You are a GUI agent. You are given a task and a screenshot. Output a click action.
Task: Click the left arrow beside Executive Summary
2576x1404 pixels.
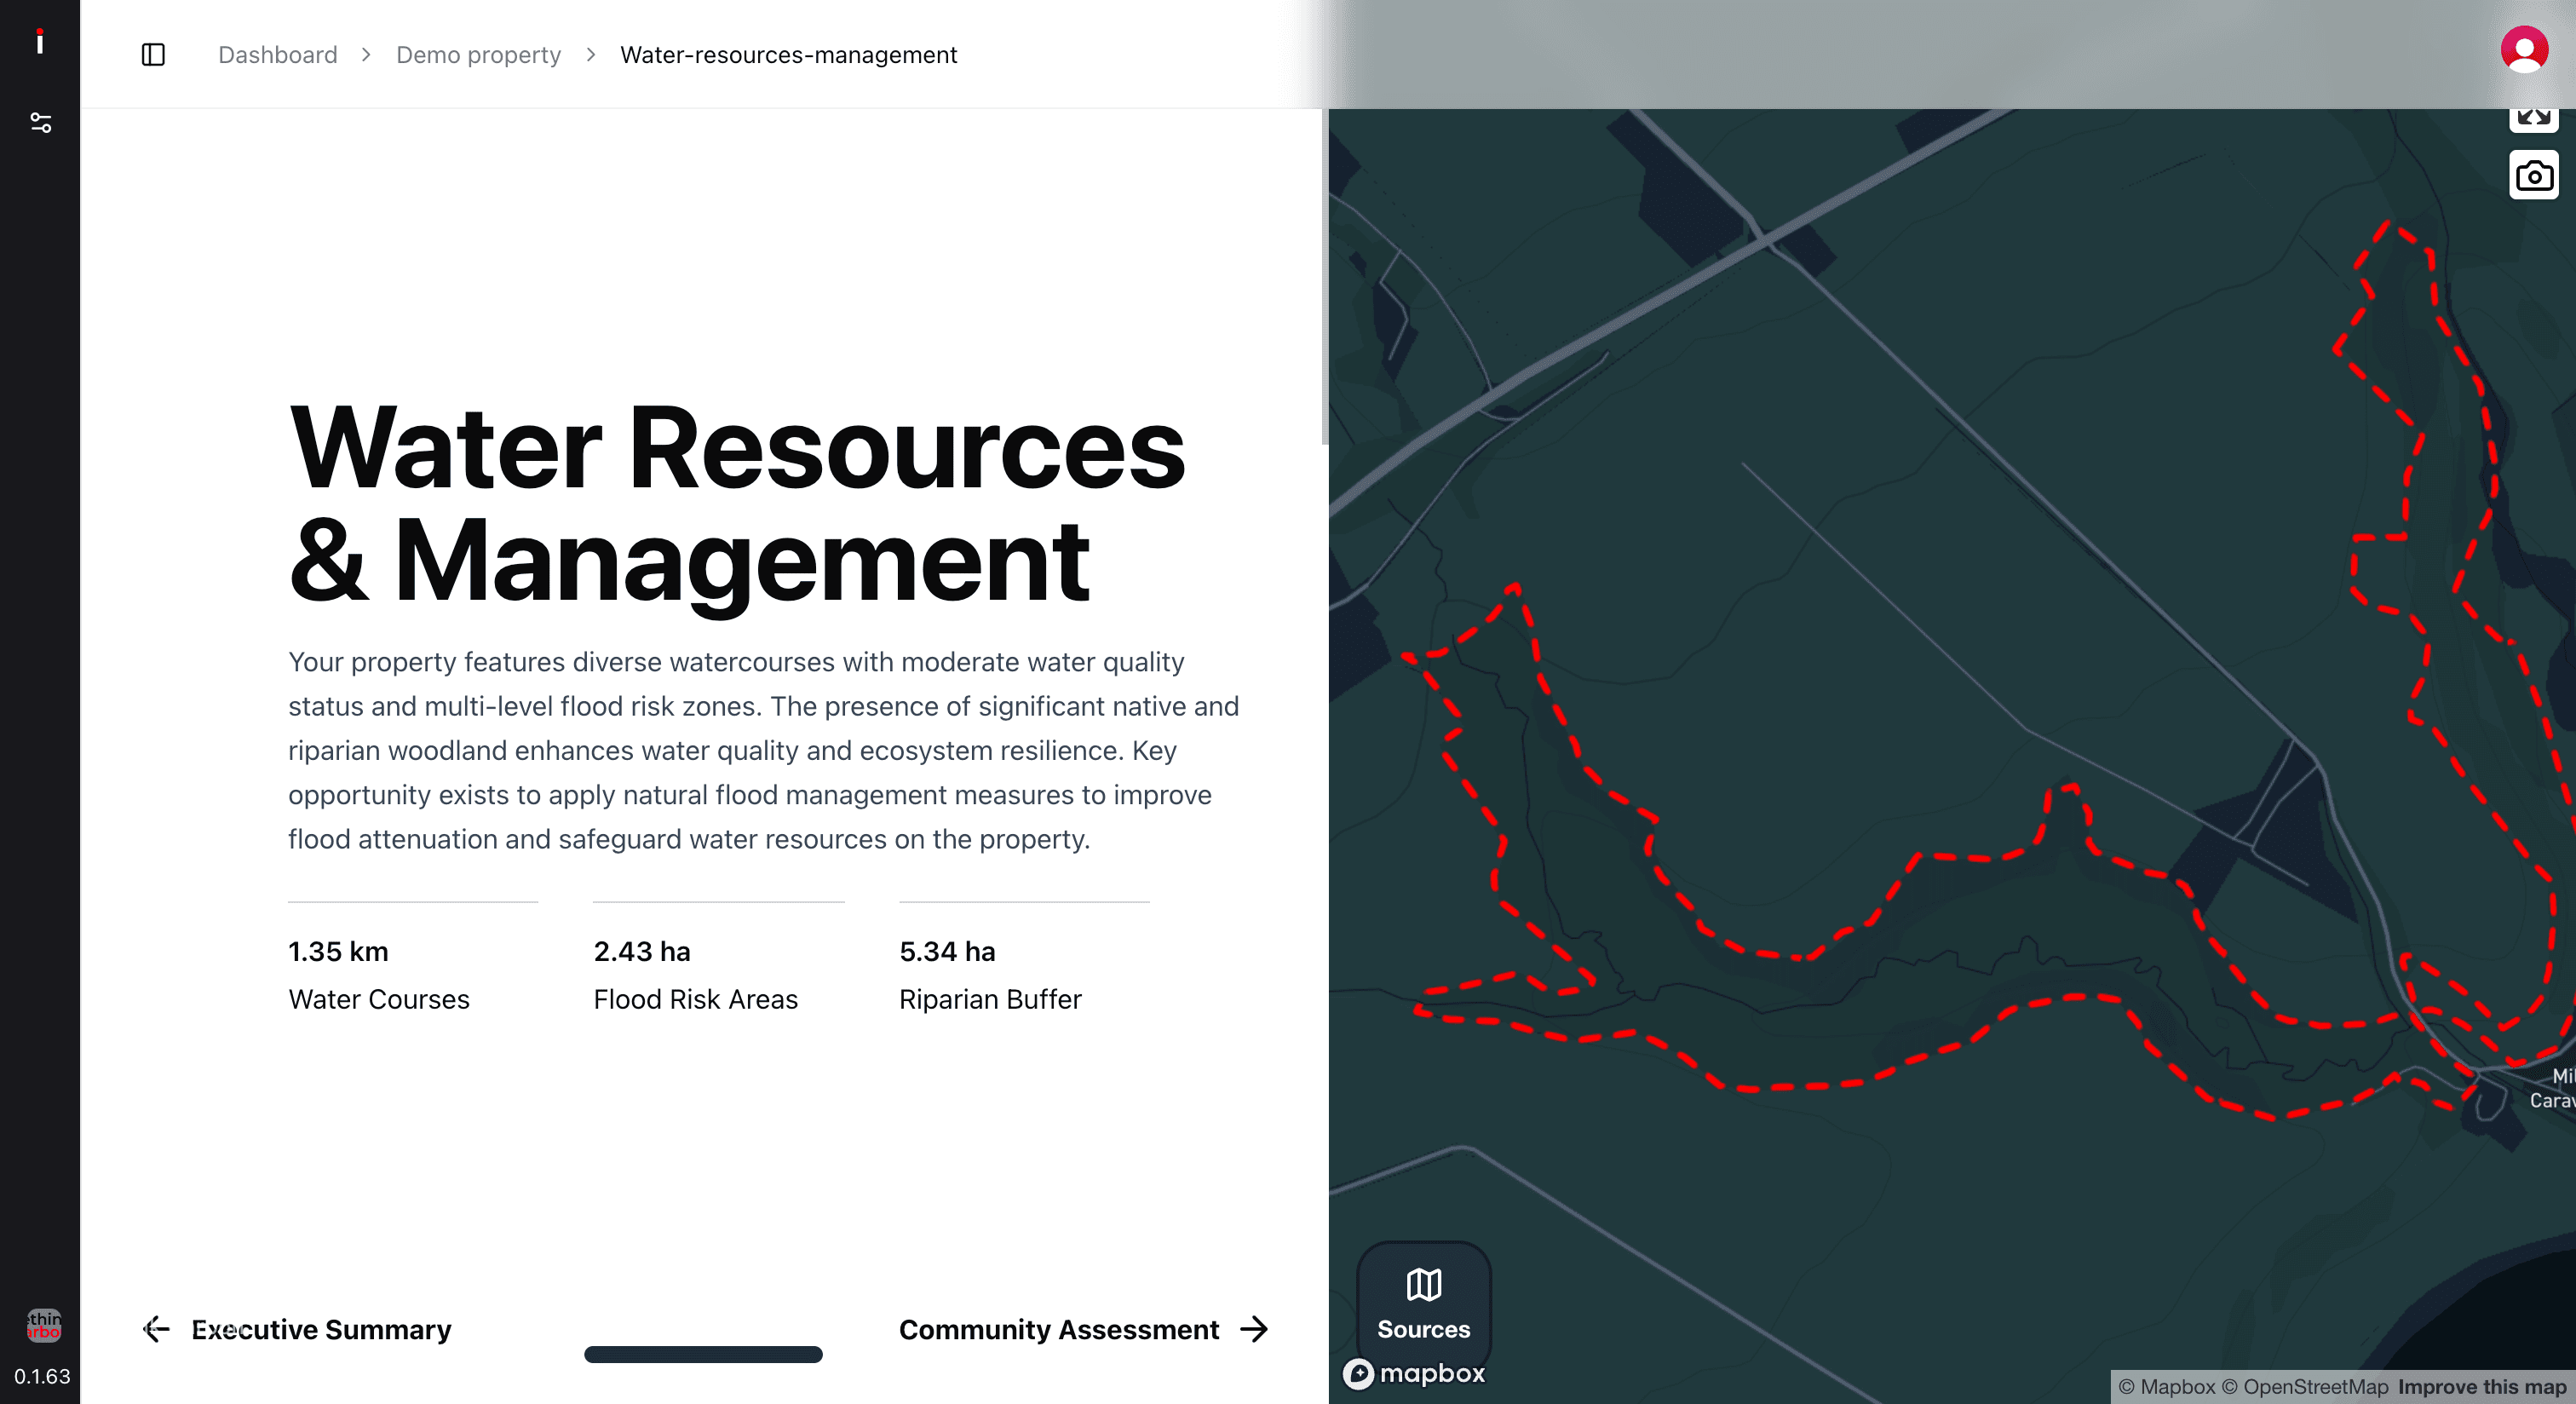coord(156,1329)
